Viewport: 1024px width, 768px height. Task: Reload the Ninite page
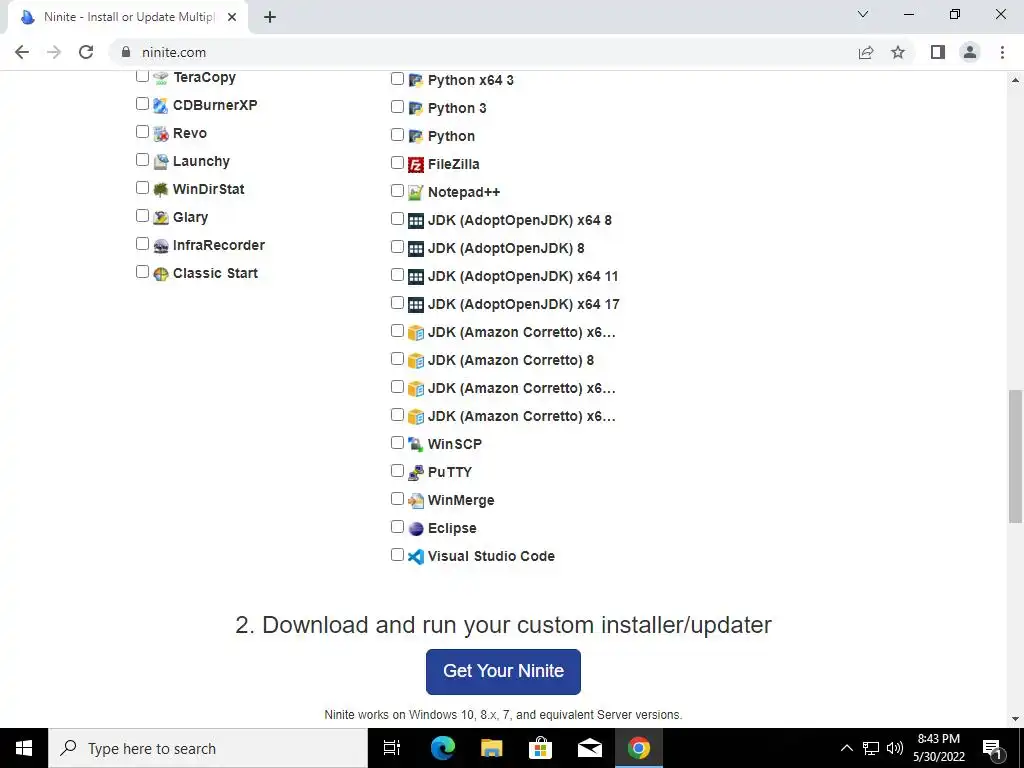(86, 52)
